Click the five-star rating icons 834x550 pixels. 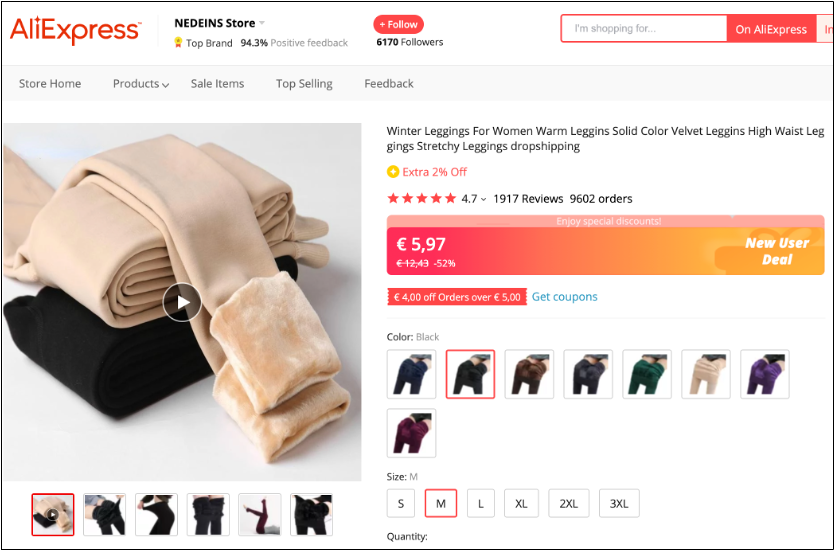point(422,199)
